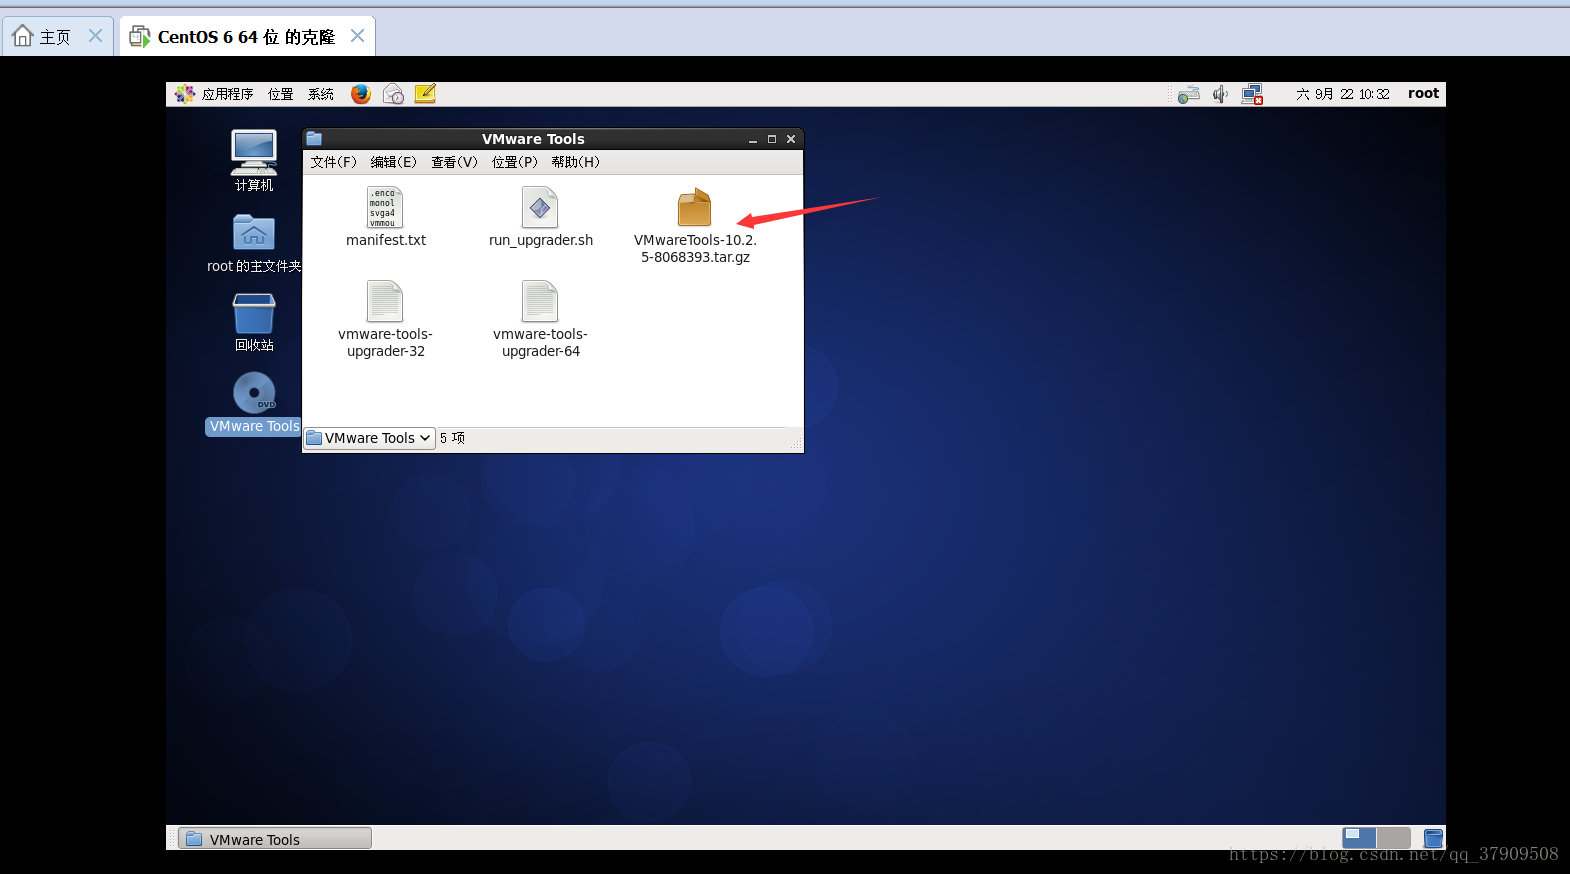Switch to the 主页 tab
Viewport: 1570px width, 874px height.
coord(55,37)
